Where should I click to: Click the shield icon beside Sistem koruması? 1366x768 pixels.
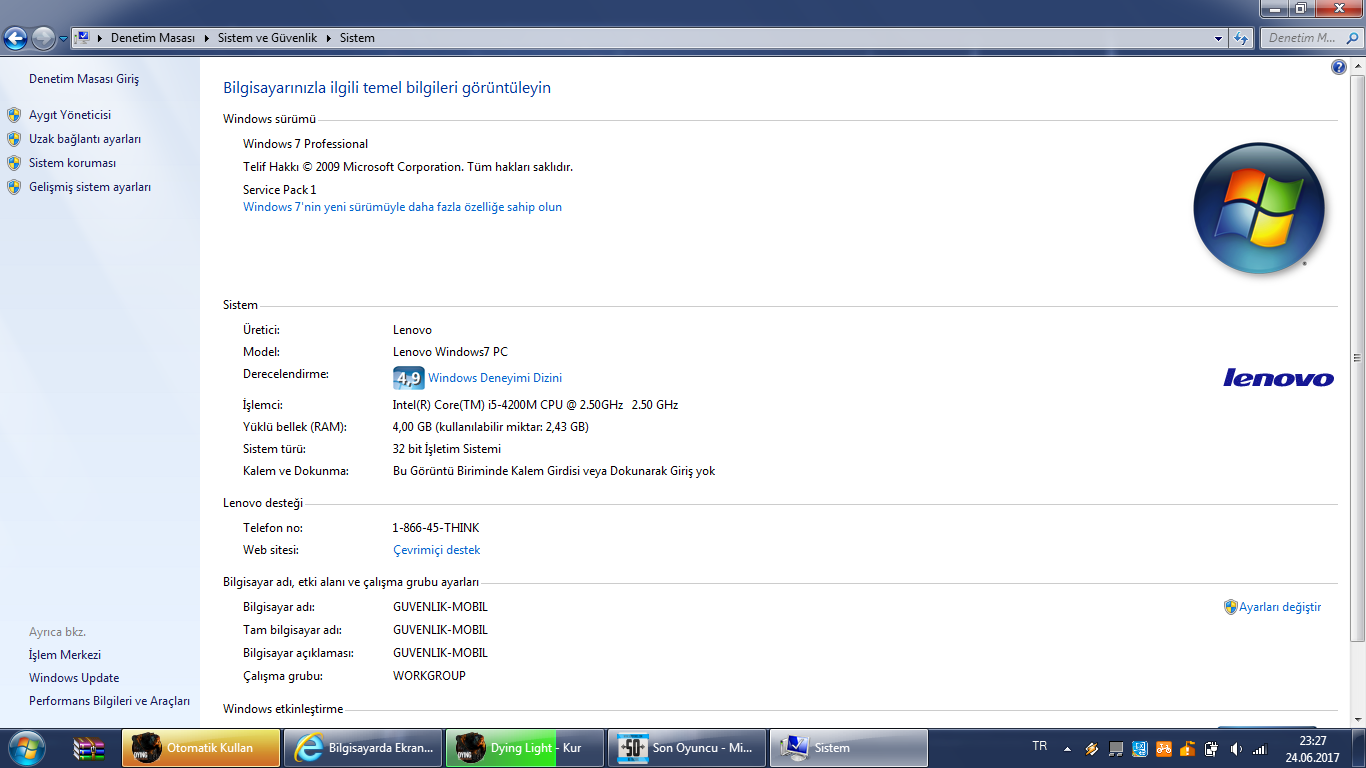[x=14, y=163]
